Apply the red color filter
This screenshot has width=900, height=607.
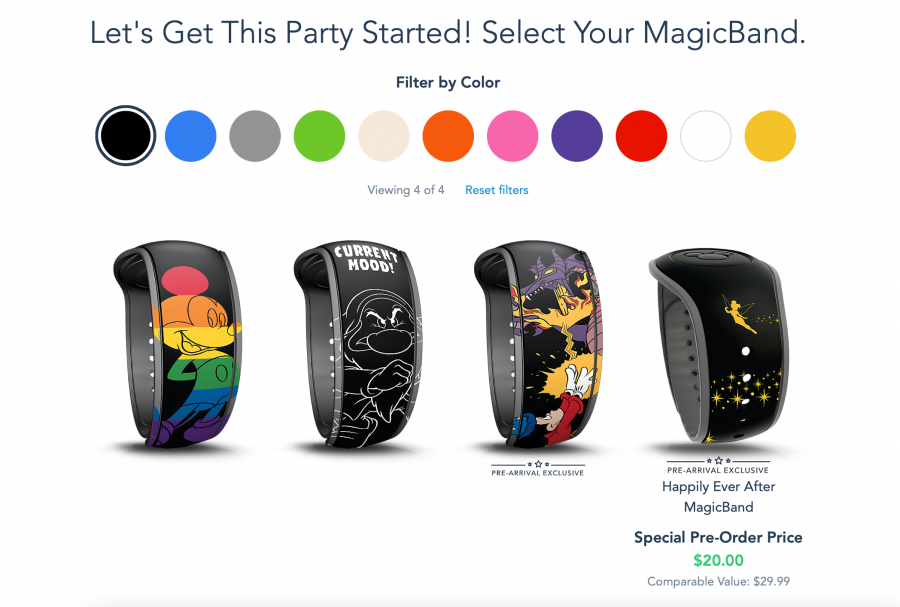(x=641, y=136)
